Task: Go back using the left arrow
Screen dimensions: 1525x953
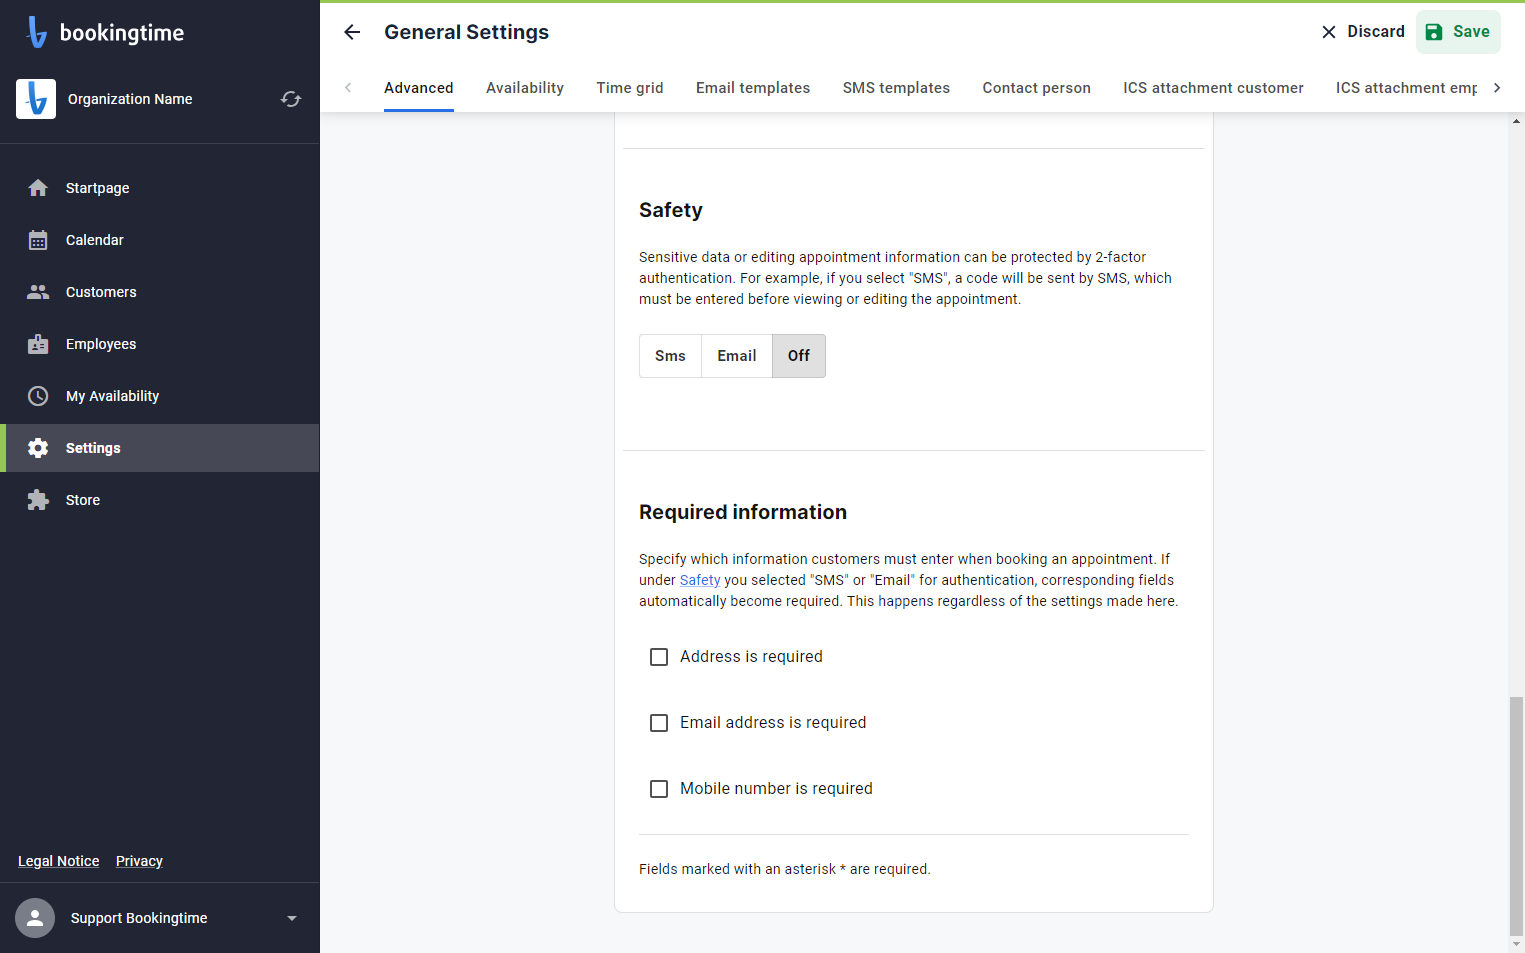Action: pos(352,32)
